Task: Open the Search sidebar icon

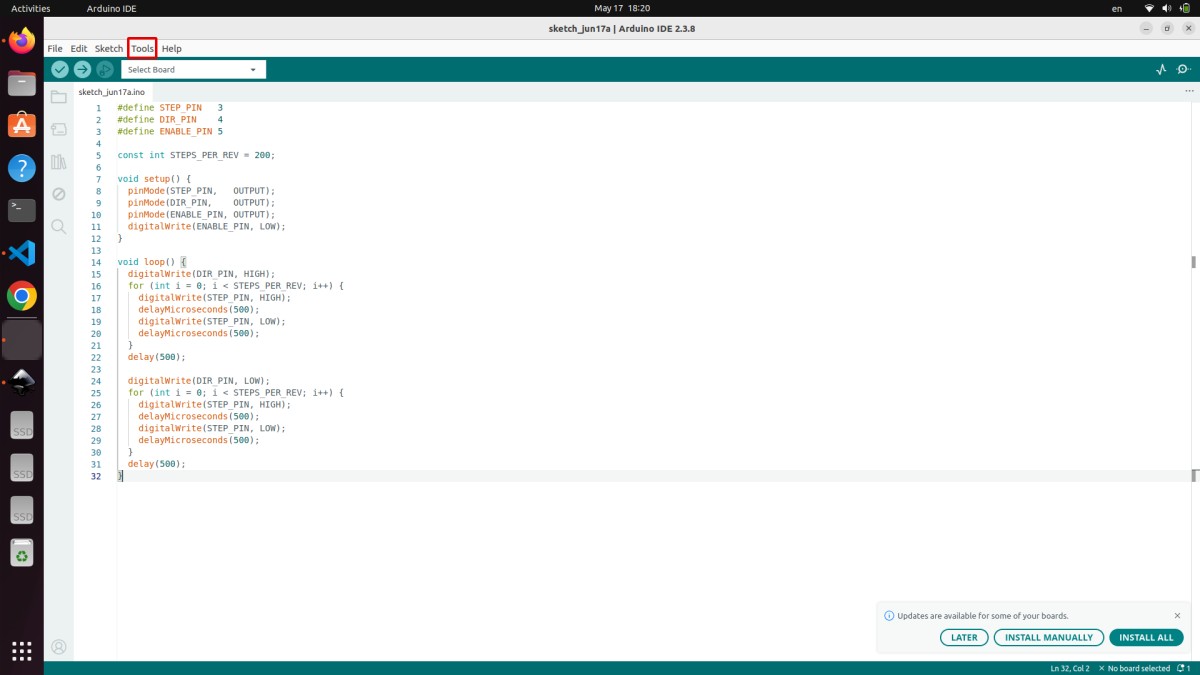Action: [59, 227]
